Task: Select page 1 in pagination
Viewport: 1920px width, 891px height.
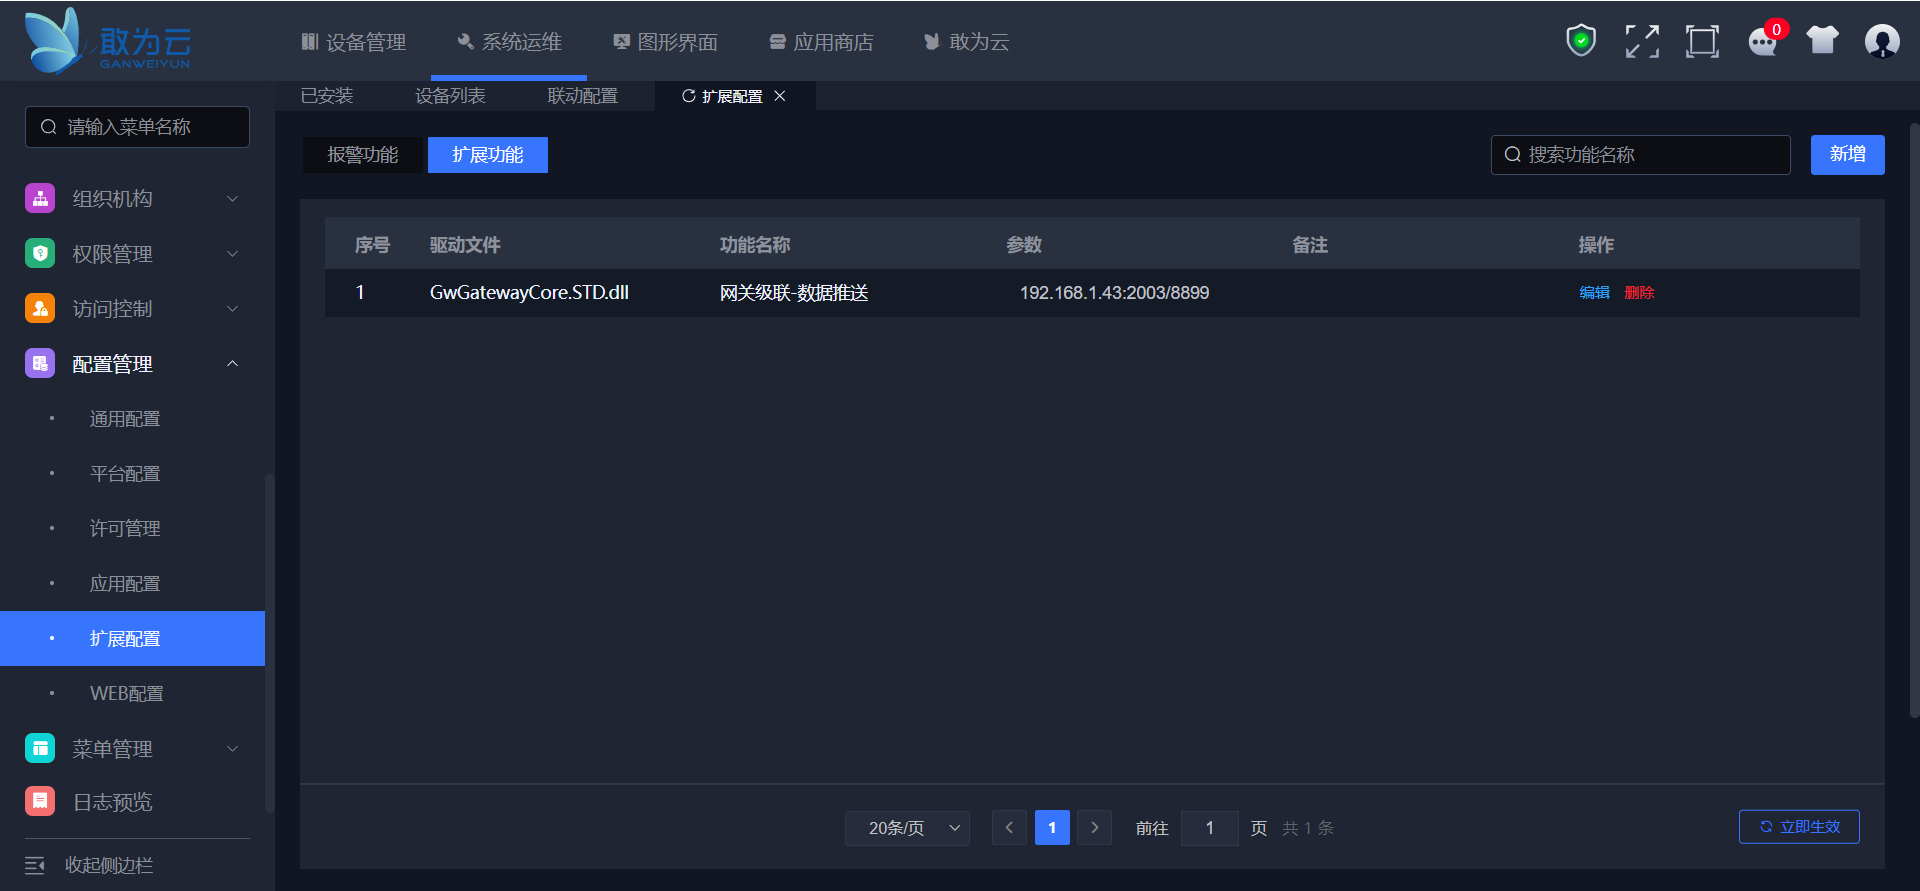Action: [1052, 828]
